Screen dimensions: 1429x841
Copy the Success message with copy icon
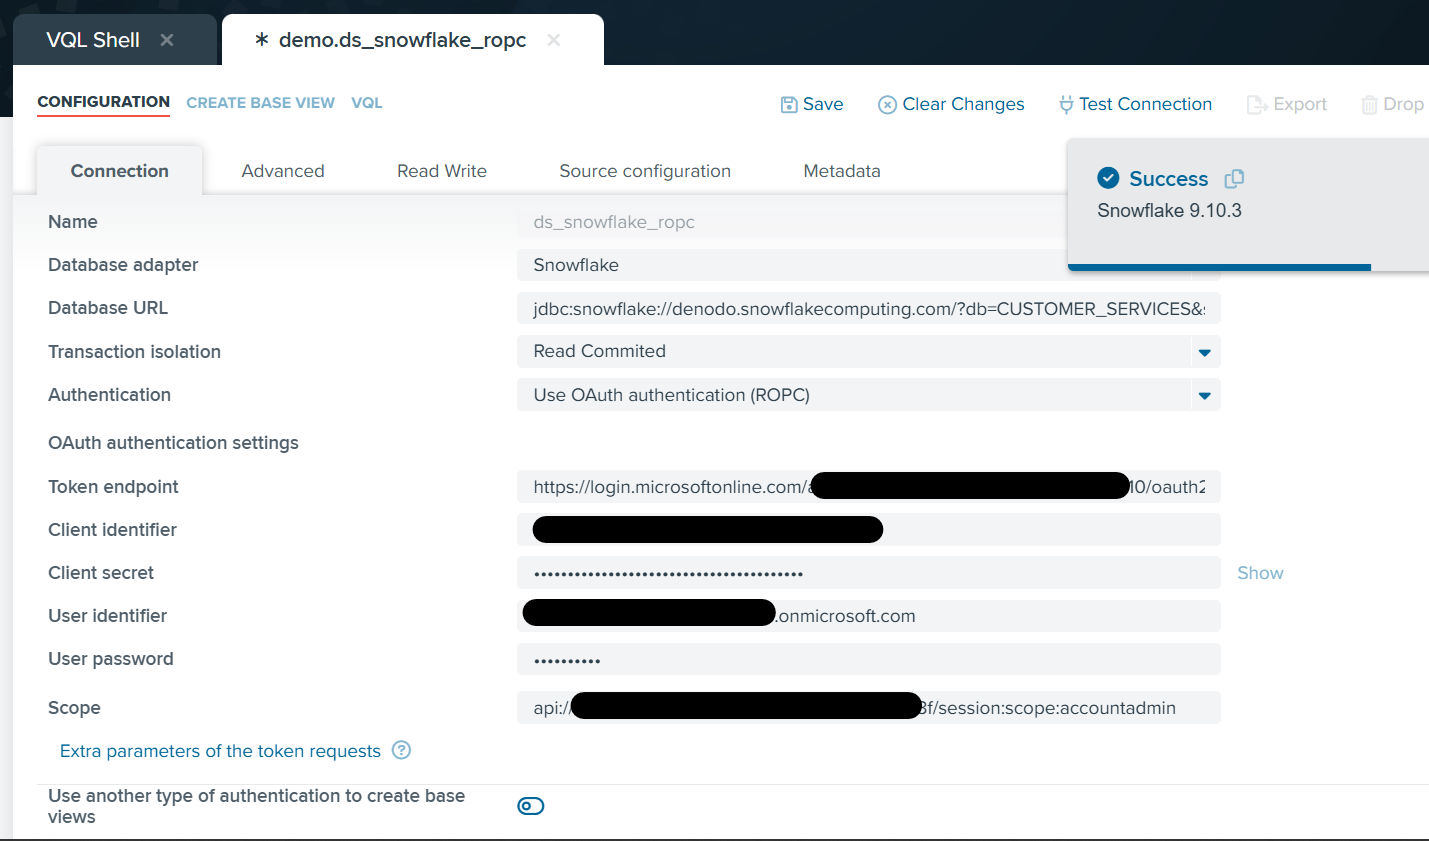point(1235,178)
